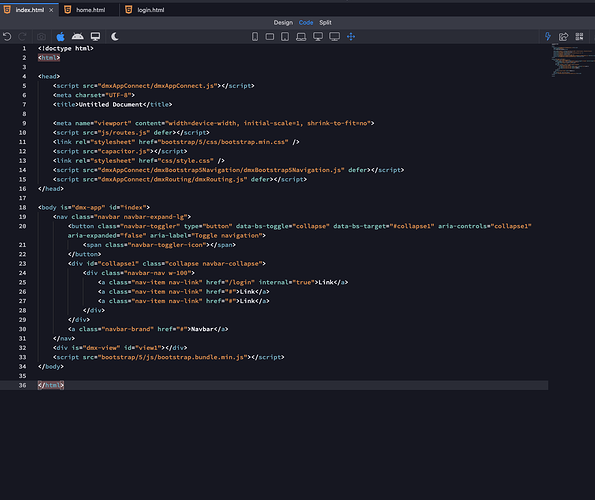Click the HTML5 icon on home.html tab
Screen dimensions: 595x500
(x=68, y=9)
